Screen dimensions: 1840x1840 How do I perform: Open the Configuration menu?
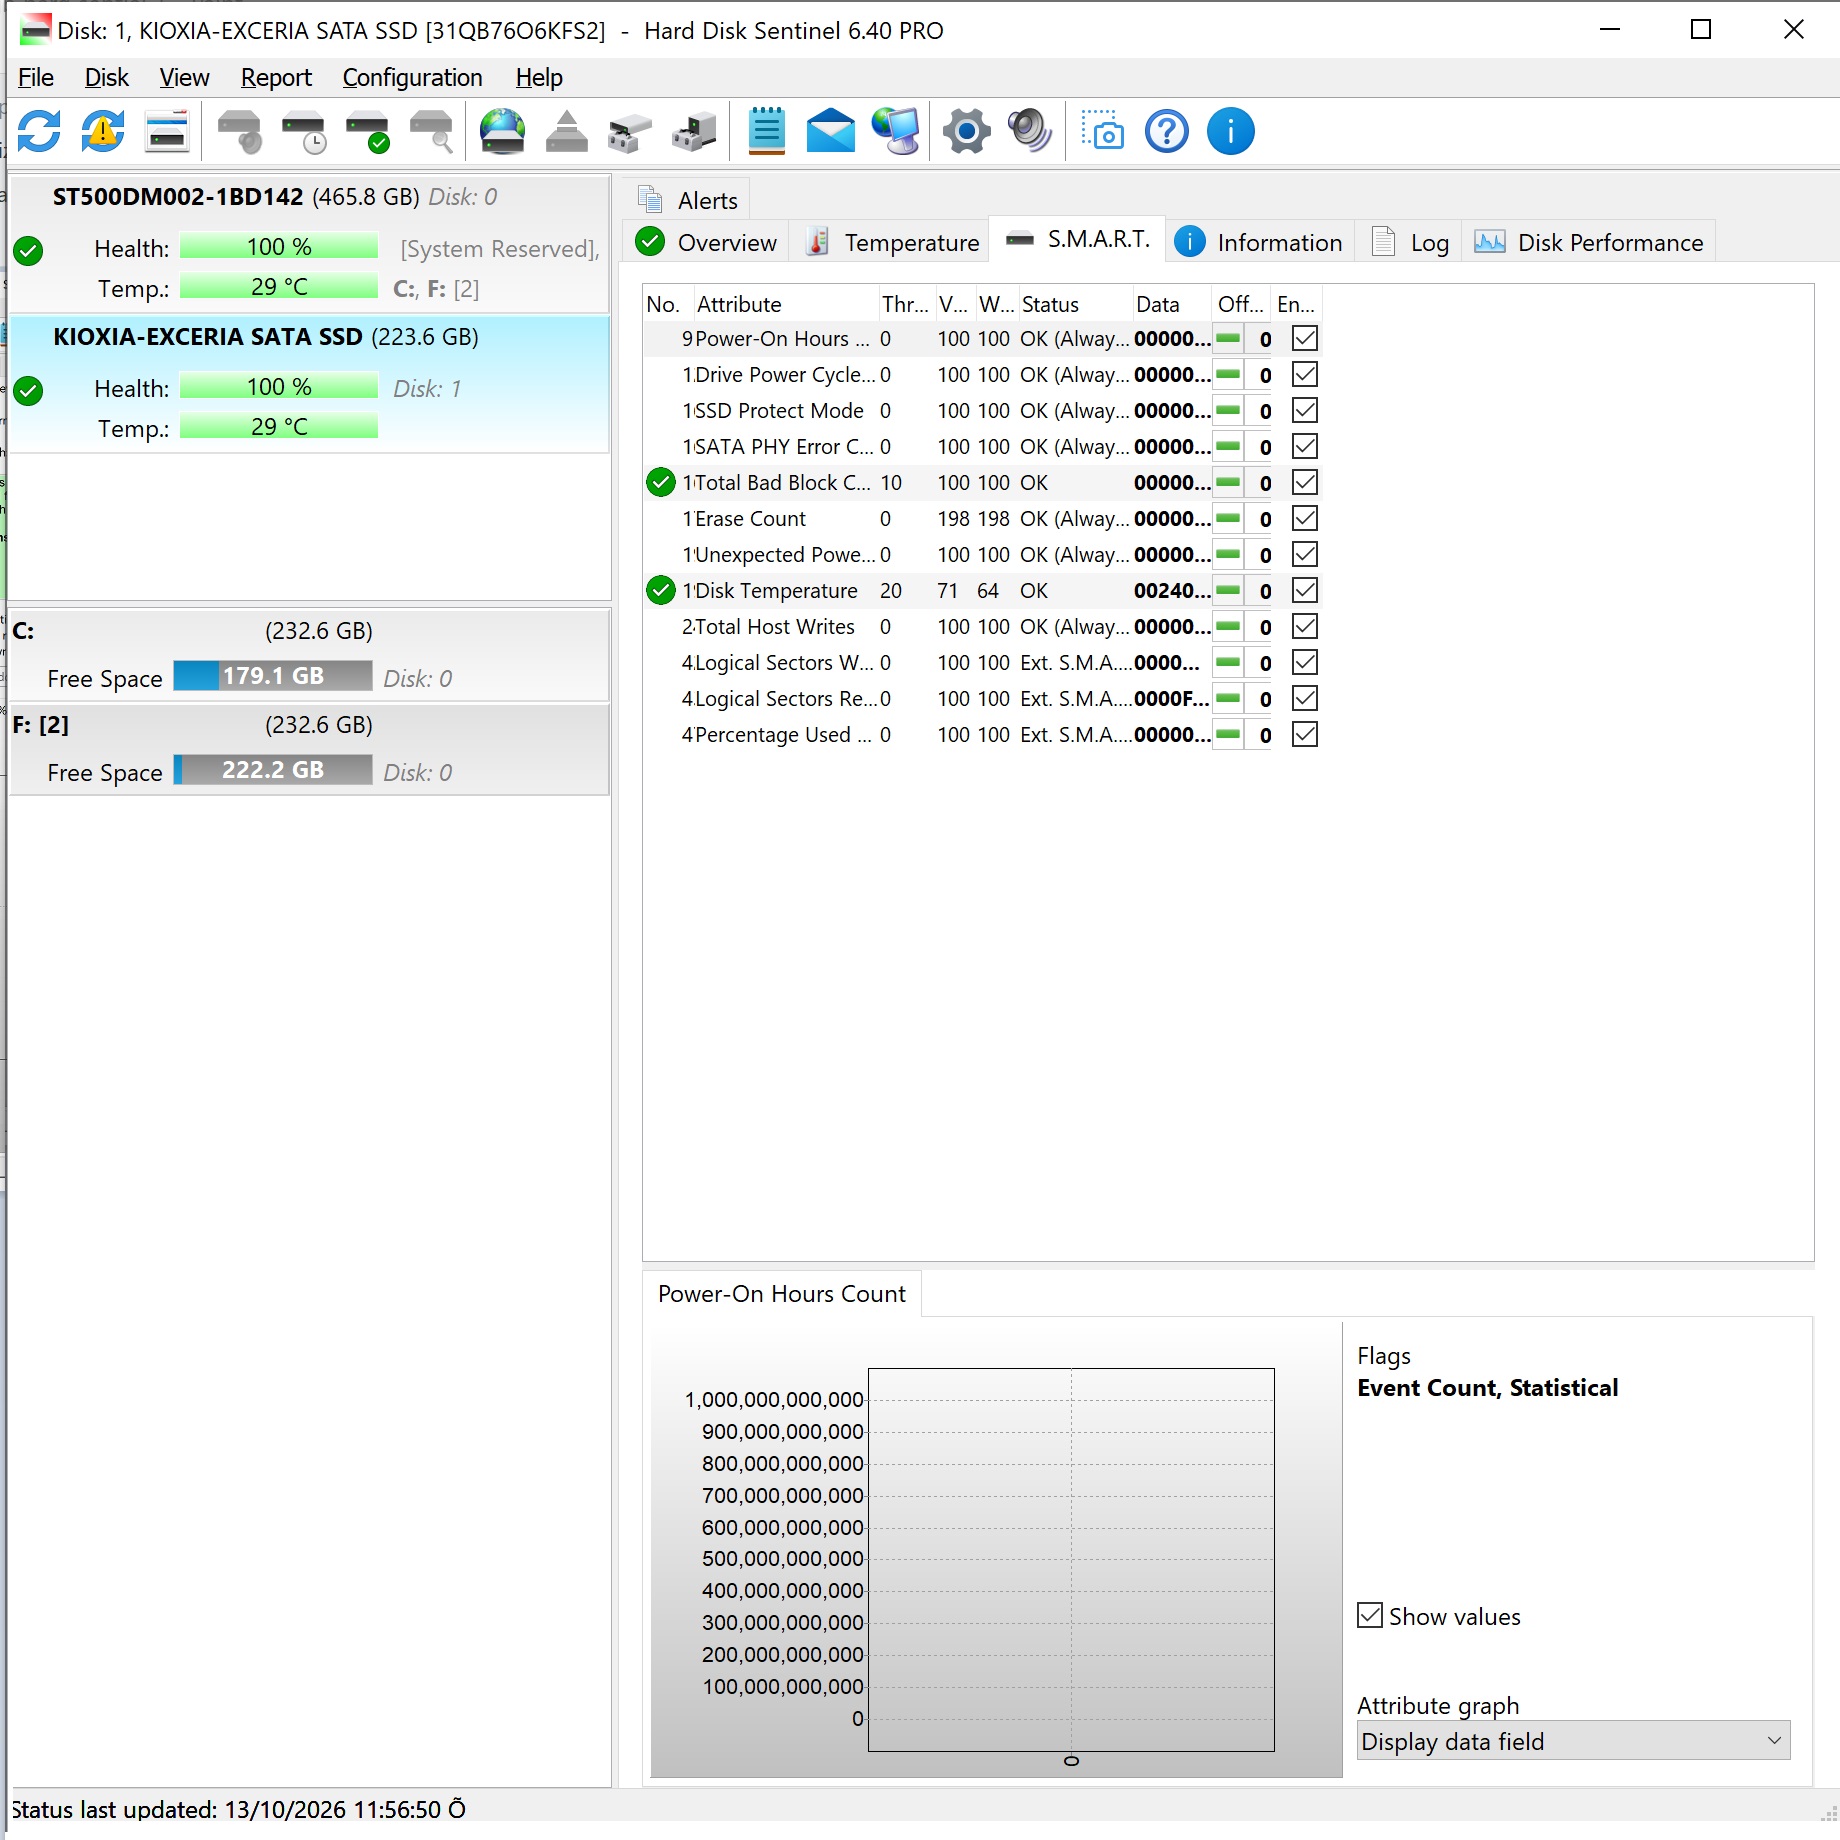[x=412, y=77]
